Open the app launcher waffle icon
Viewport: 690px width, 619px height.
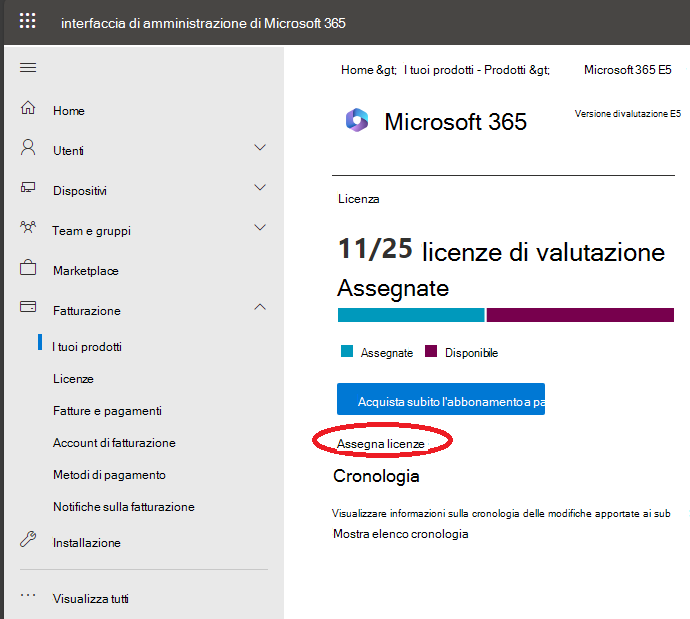pos(27,21)
